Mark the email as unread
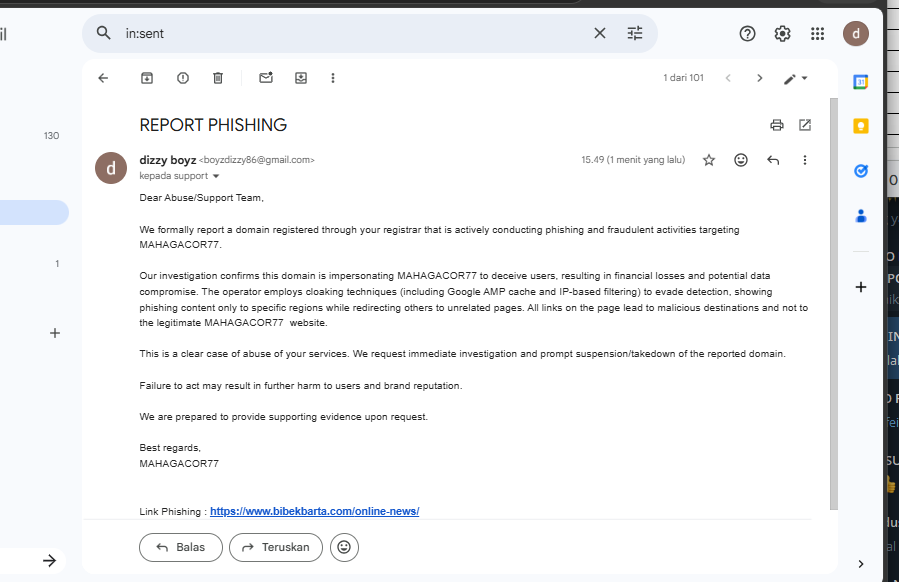The image size is (899, 582). (266, 78)
